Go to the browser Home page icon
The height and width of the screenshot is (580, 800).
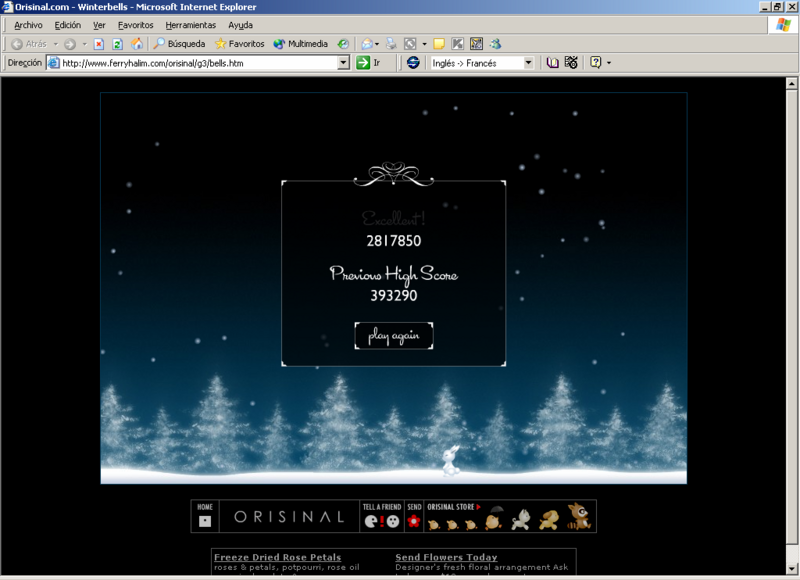click(136, 44)
